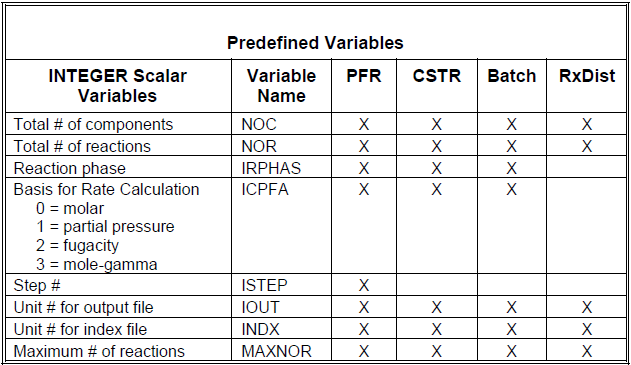Viewport: 631px width, 365px height.
Task: Select the ISTEP variable name
Action: [x=264, y=285]
